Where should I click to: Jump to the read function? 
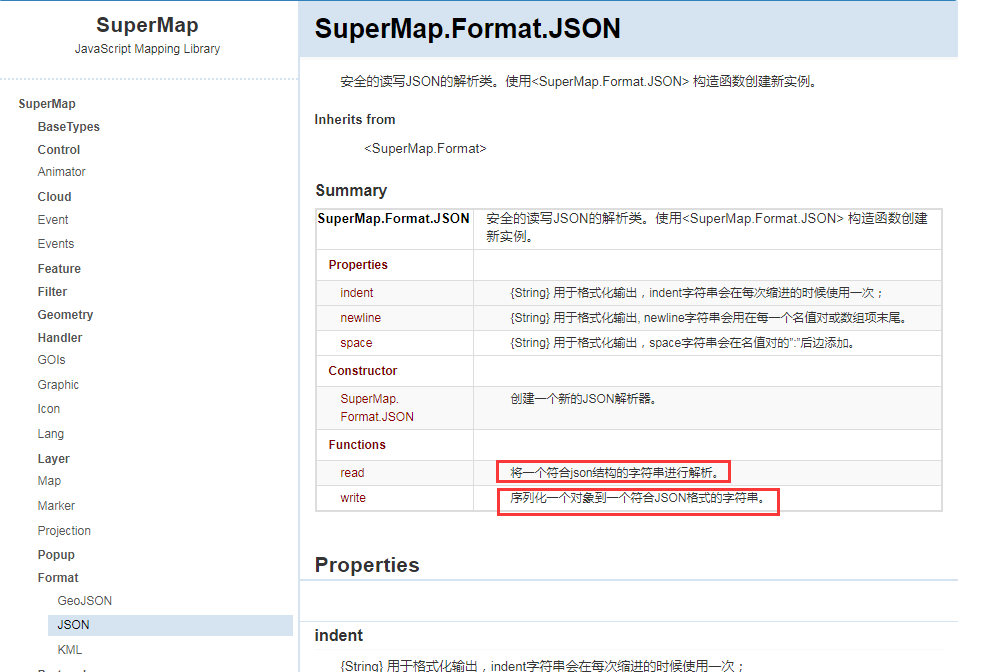pos(352,473)
